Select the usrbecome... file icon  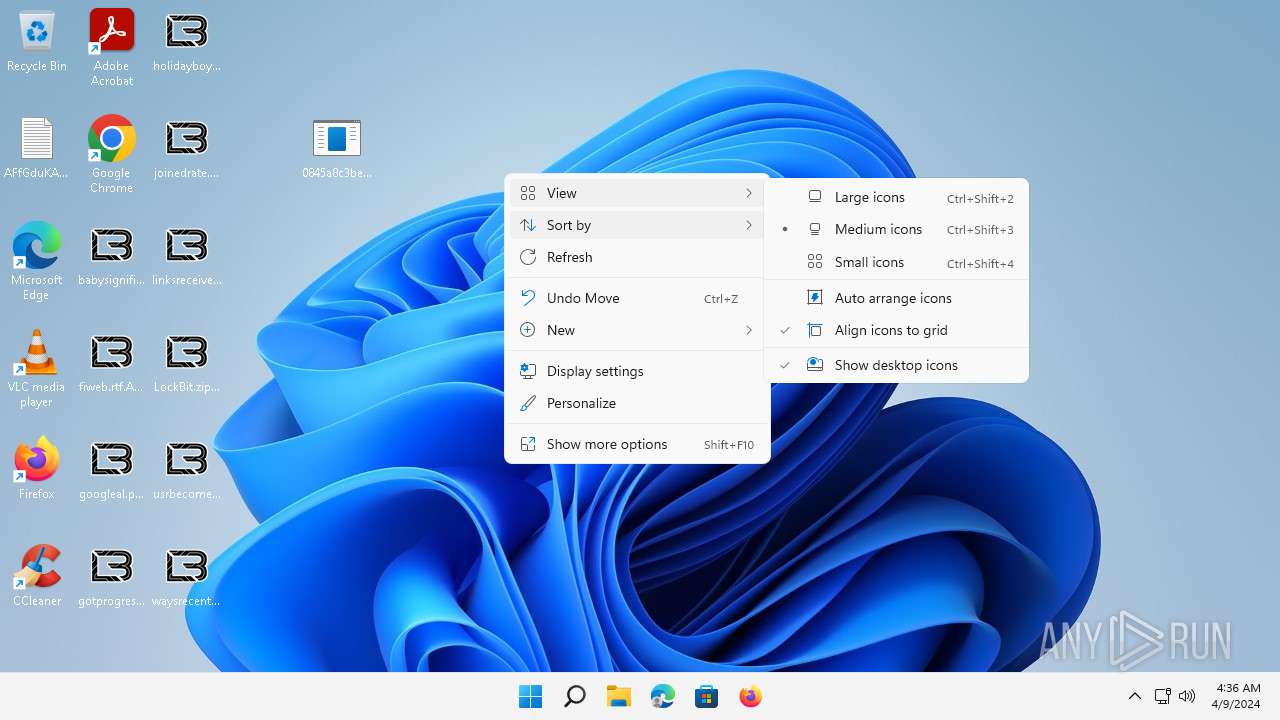187,470
